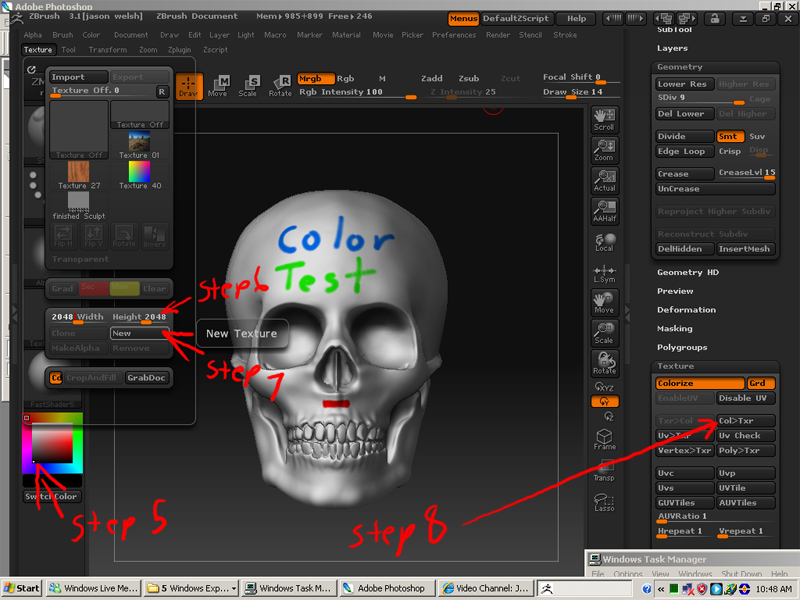Click the texture Invers icon
This screenshot has height=600, width=800.
click(x=154, y=236)
